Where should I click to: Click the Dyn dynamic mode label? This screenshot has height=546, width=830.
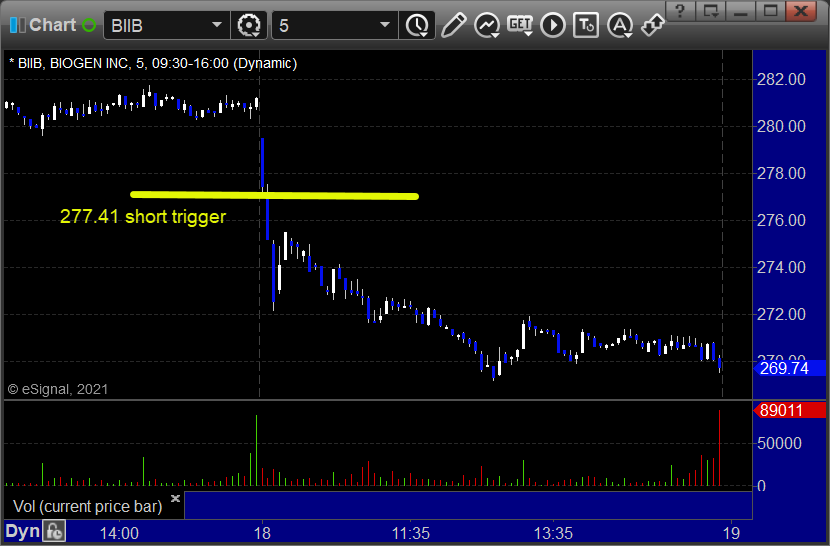click(22, 531)
